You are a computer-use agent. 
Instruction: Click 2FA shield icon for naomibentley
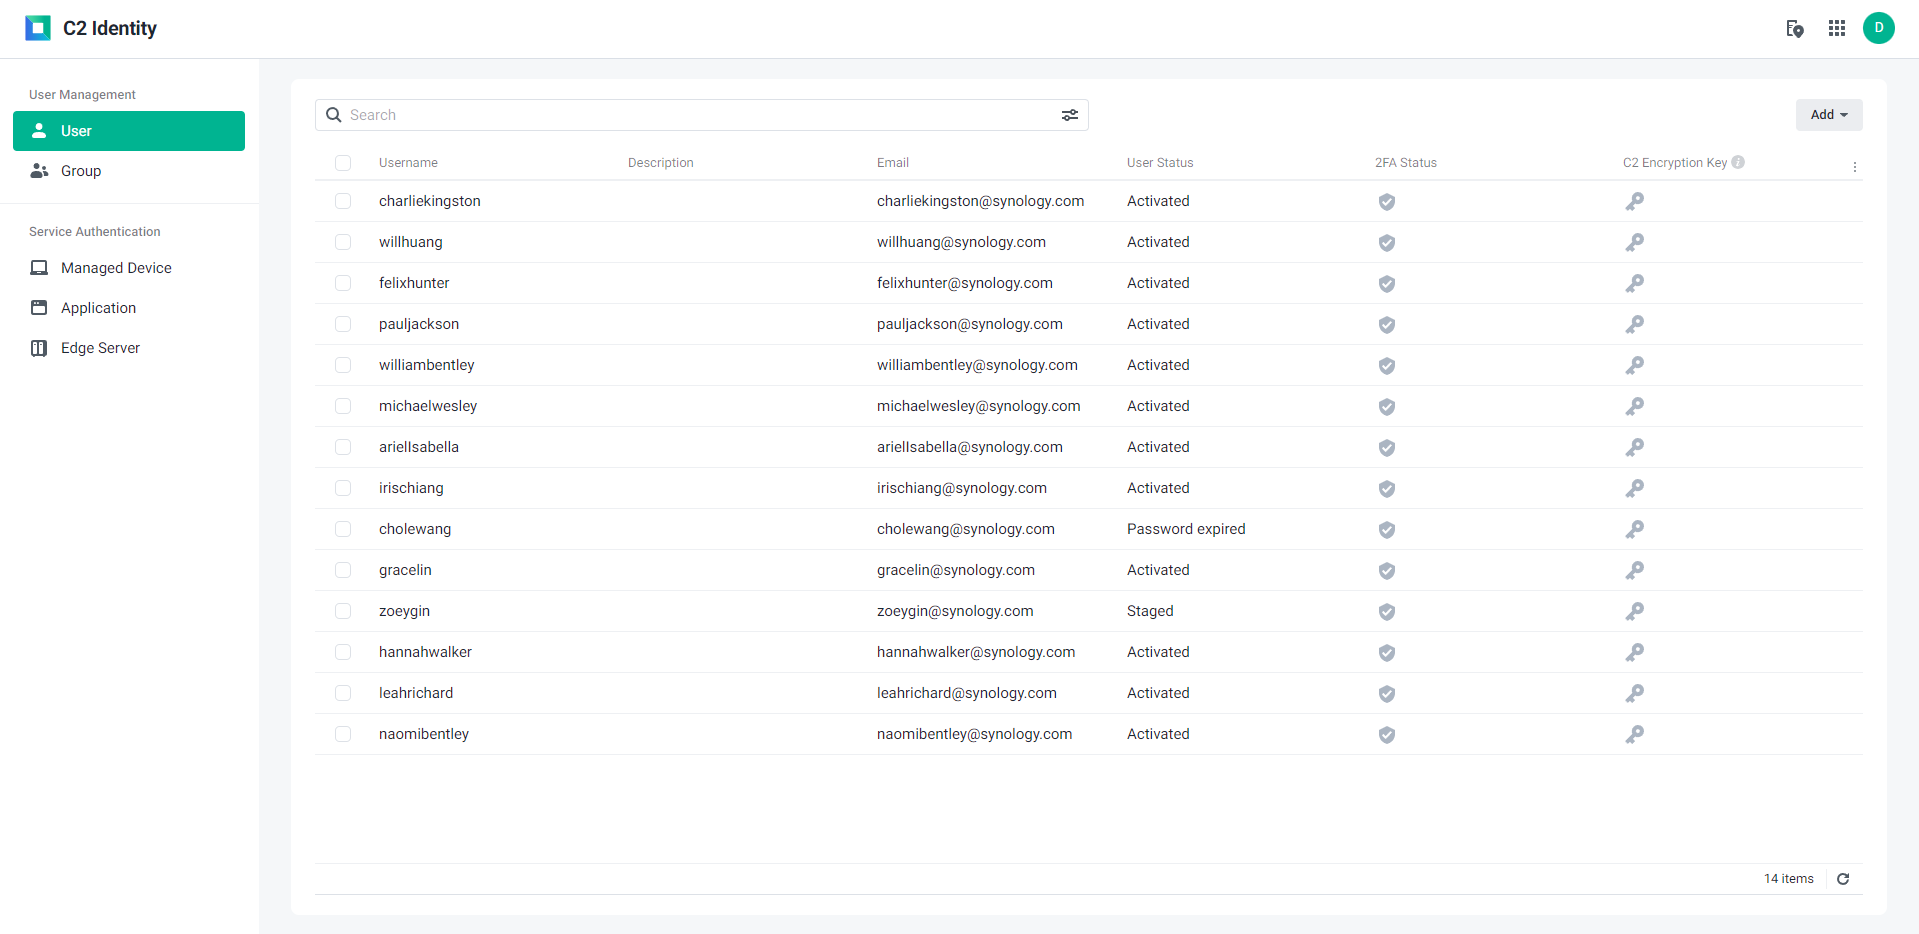[1387, 735]
